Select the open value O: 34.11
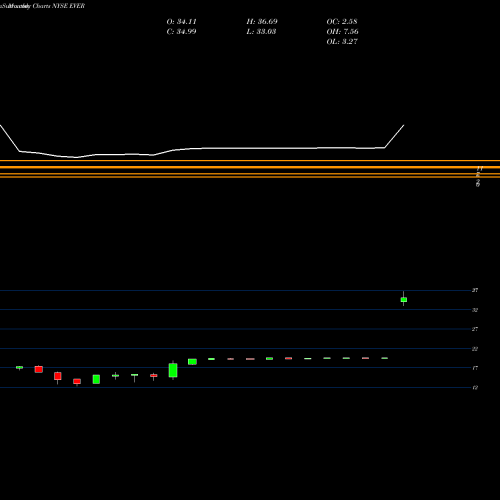500x500 pixels. point(181,22)
